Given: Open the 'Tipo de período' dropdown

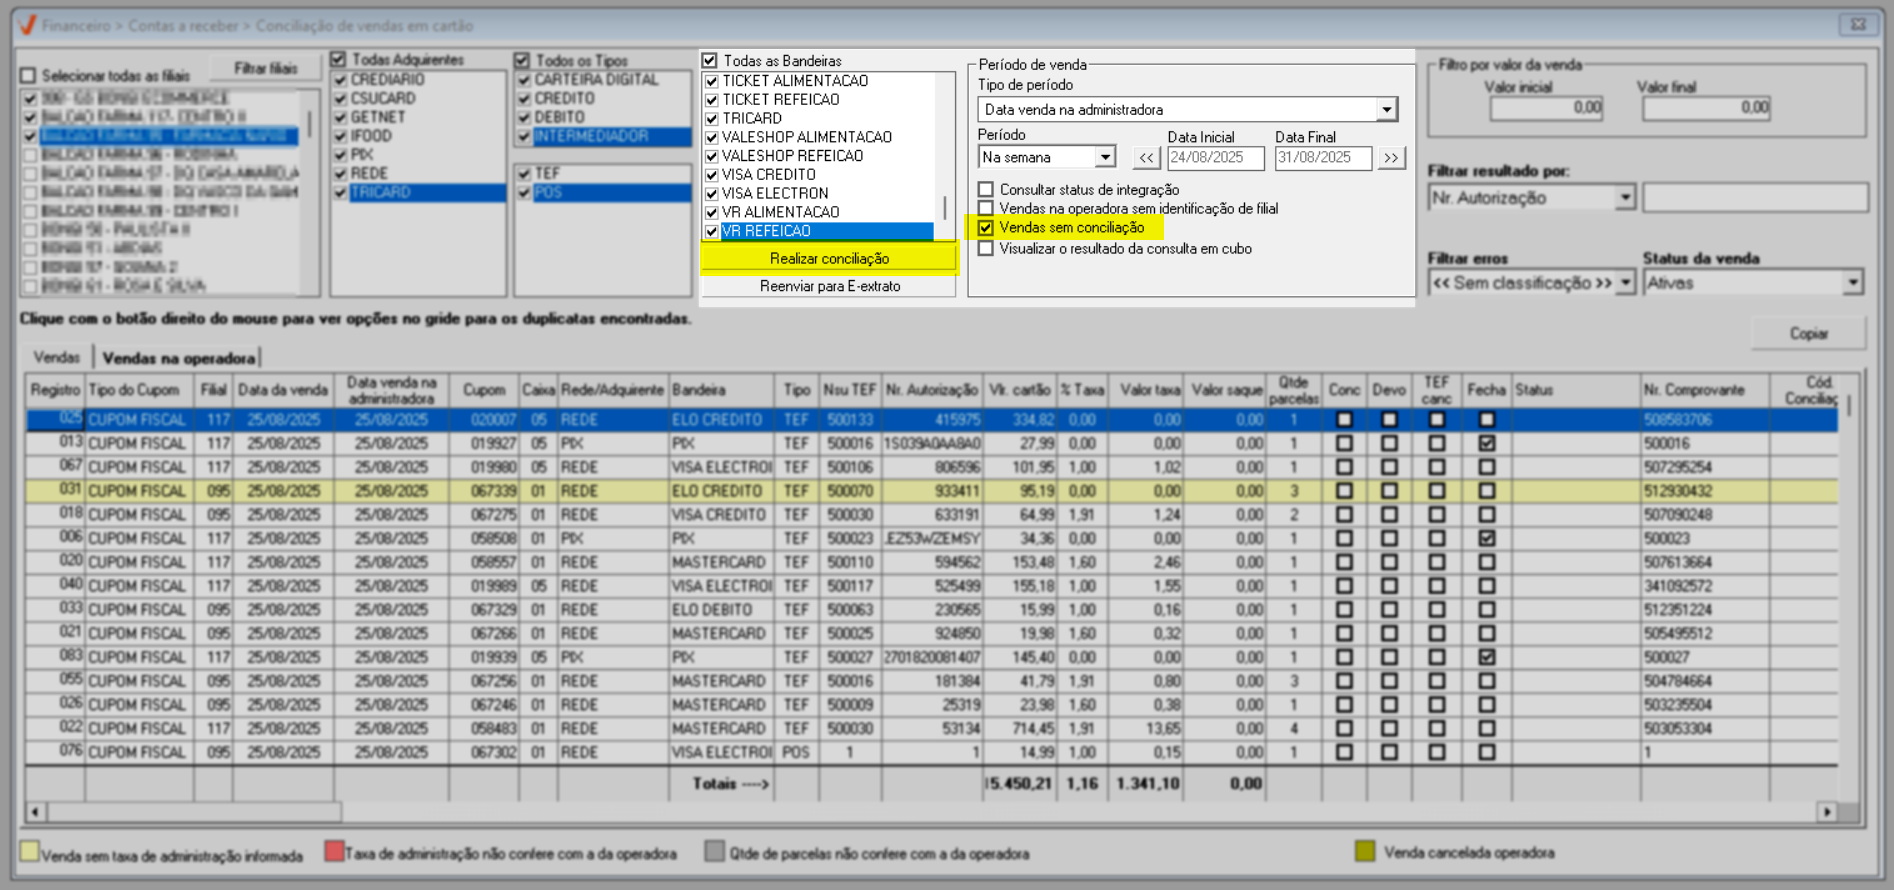Looking at the screenshot, I should [x=1386, y=110].
